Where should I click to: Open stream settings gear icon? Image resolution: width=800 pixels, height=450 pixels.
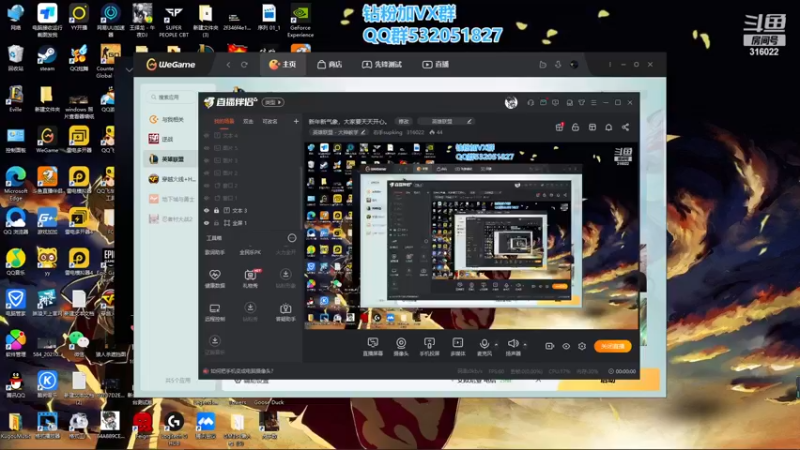coord(582,346)
